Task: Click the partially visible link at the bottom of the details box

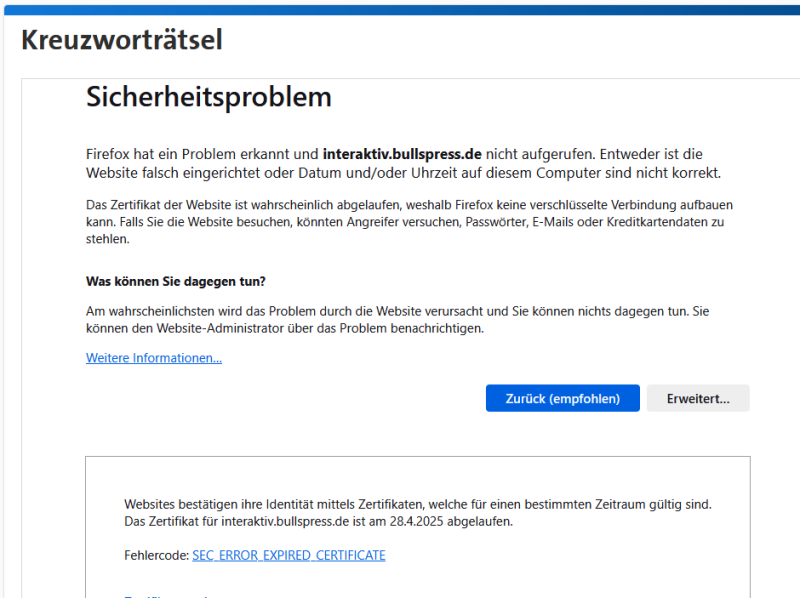Action: pos(170,594)
